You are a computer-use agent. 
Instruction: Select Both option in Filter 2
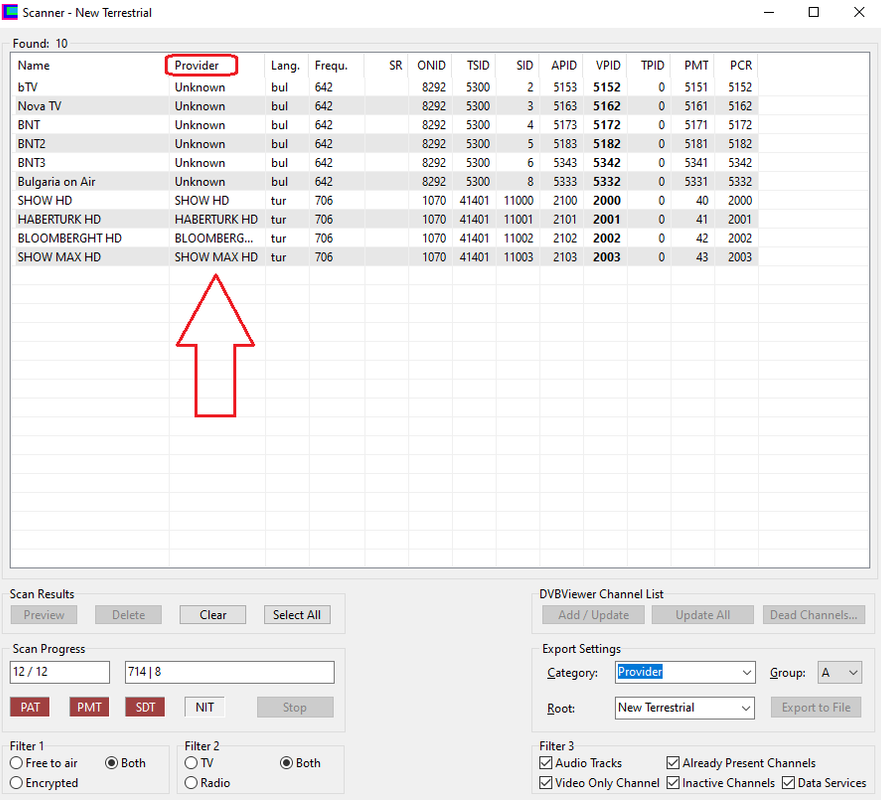click(x=300, y=763)
